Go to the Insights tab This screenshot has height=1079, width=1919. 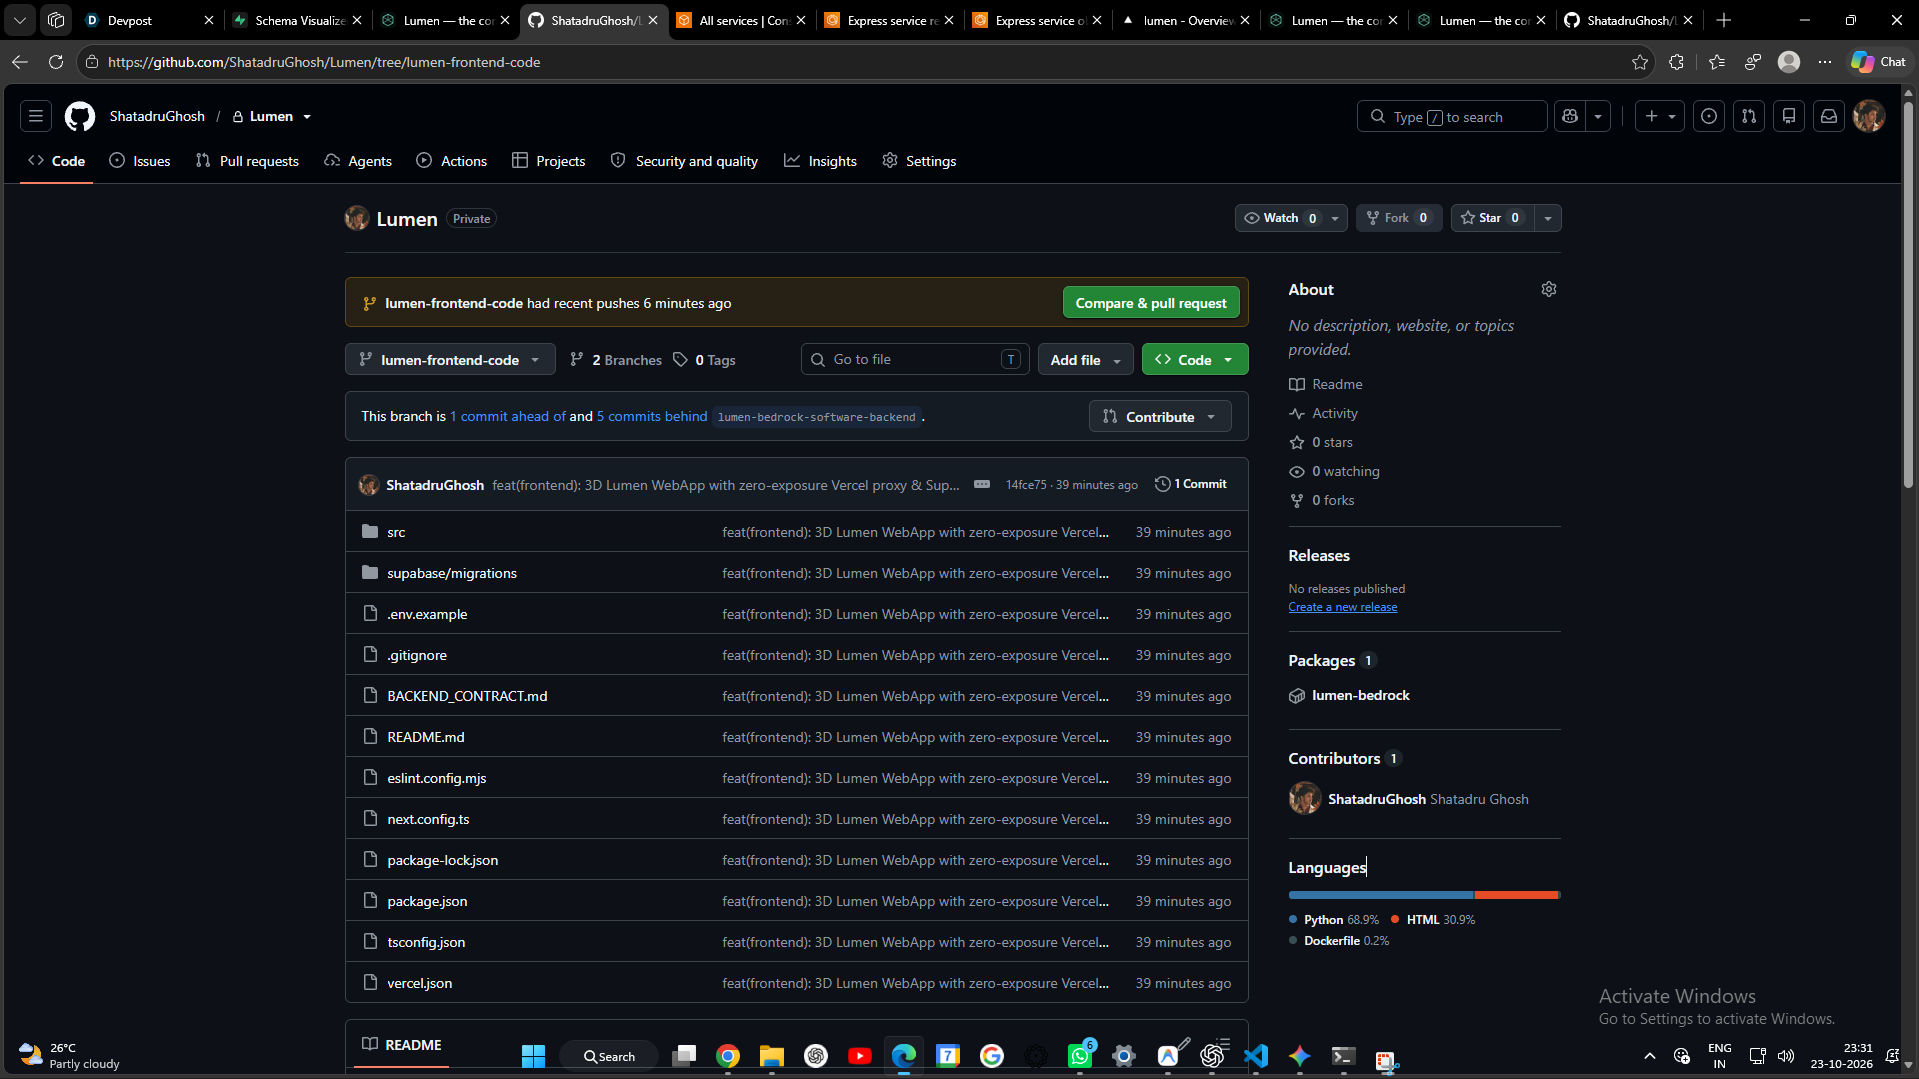tap(820, 161)
